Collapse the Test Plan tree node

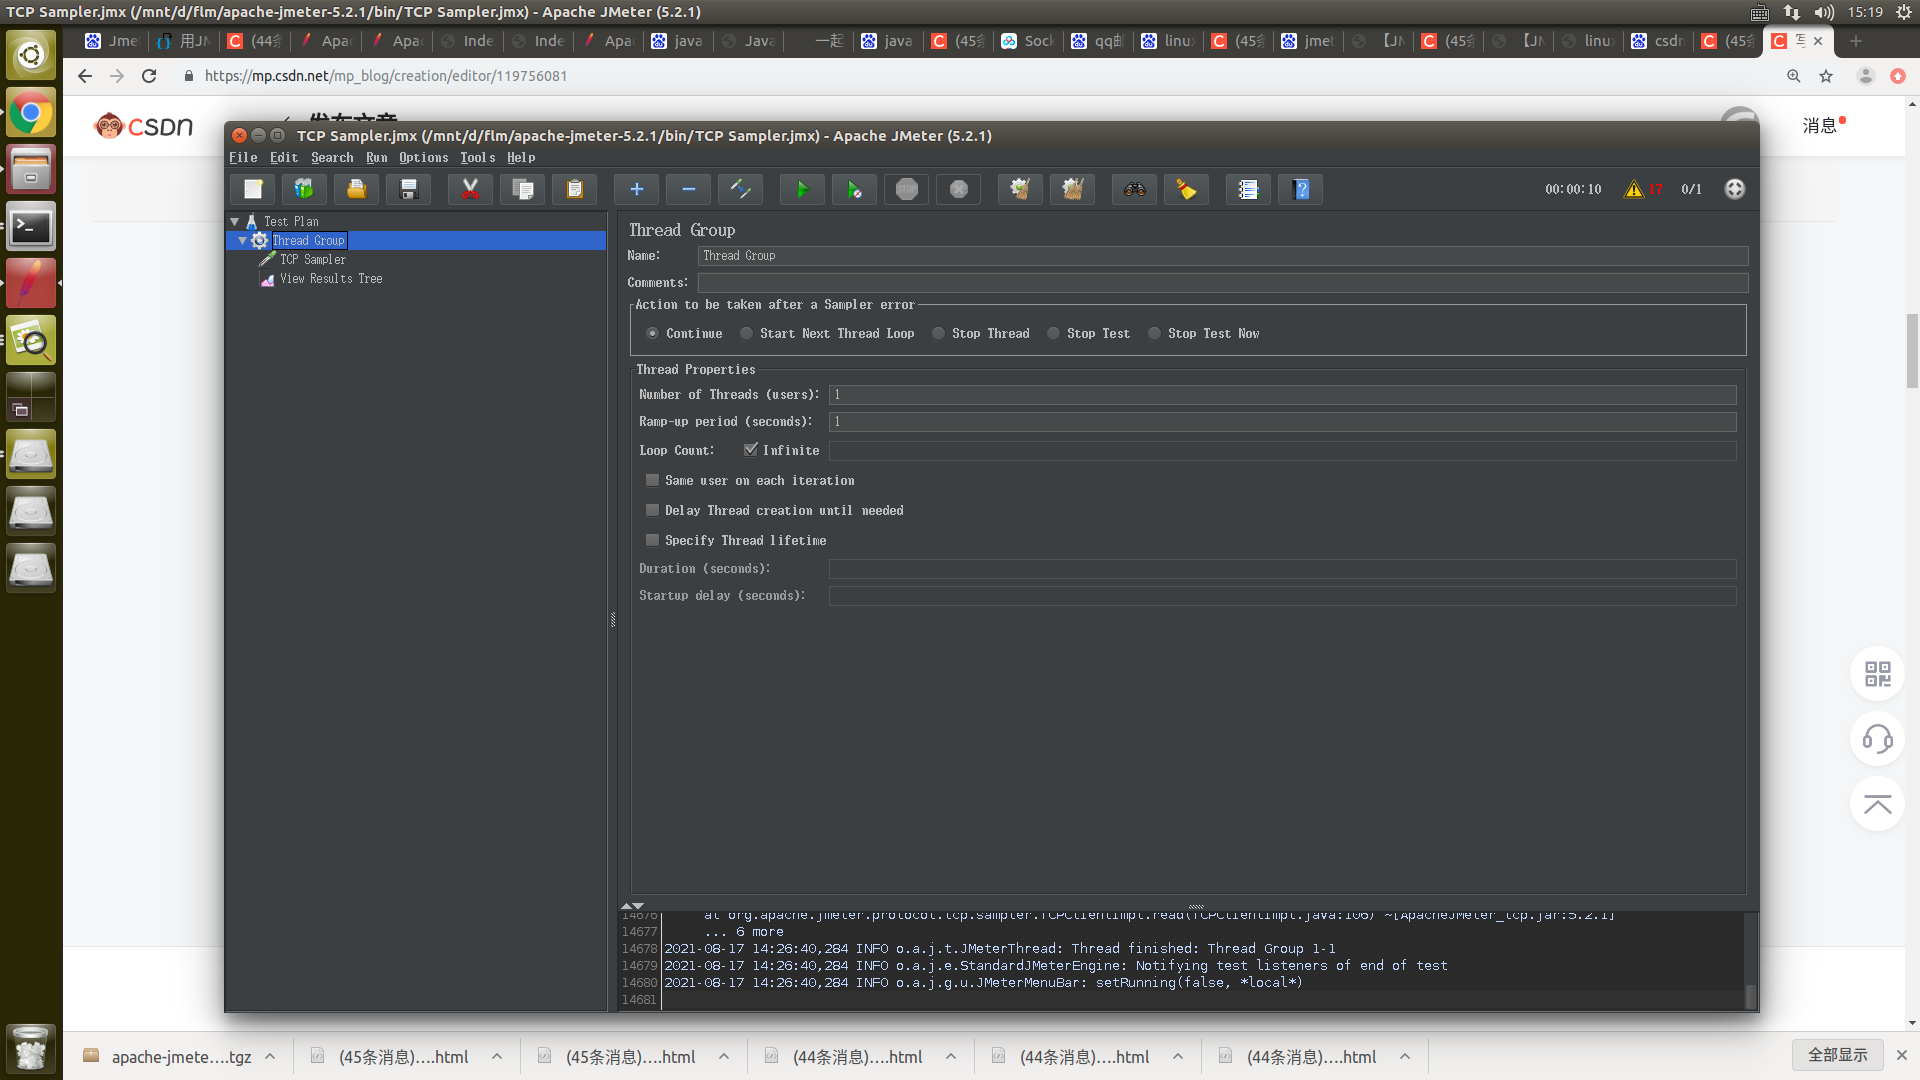point(235,222)
